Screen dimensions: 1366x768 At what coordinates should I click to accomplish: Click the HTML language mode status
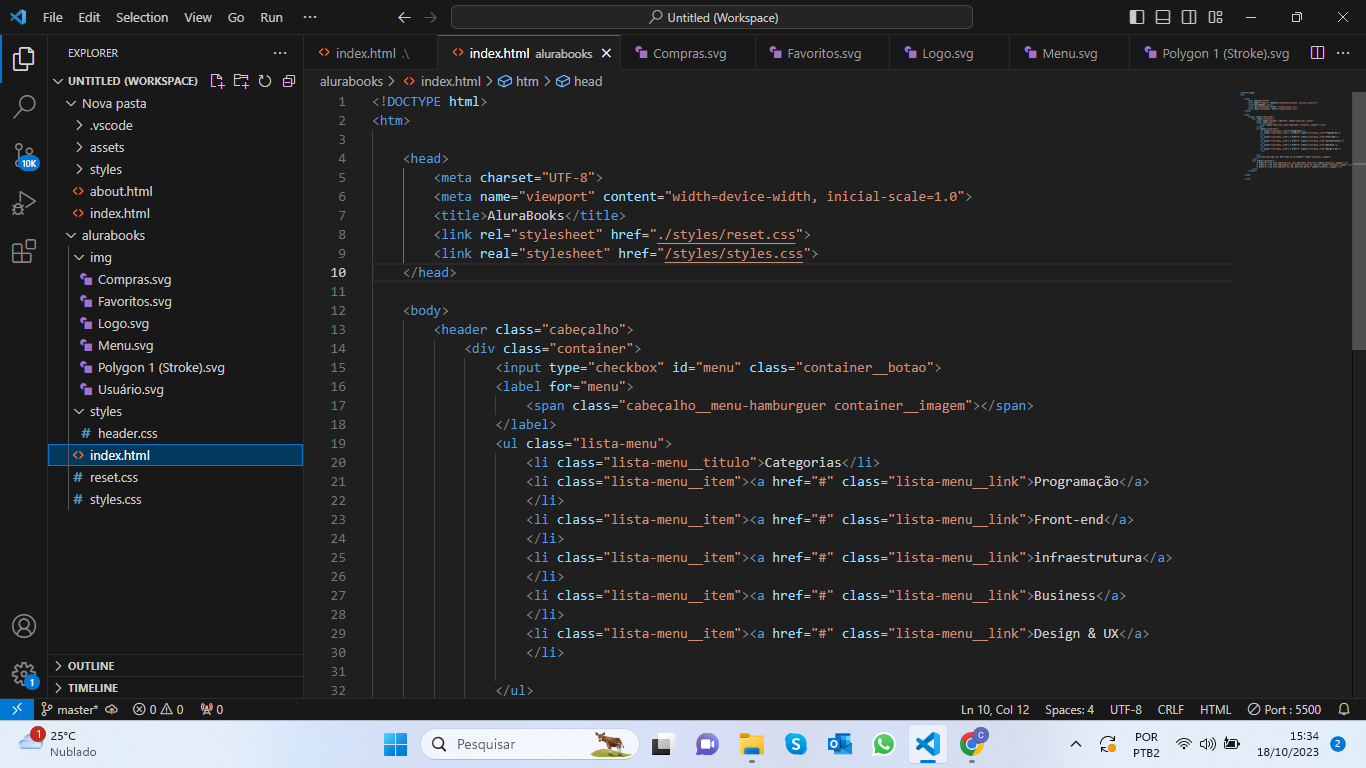(x=1215, y=709)
